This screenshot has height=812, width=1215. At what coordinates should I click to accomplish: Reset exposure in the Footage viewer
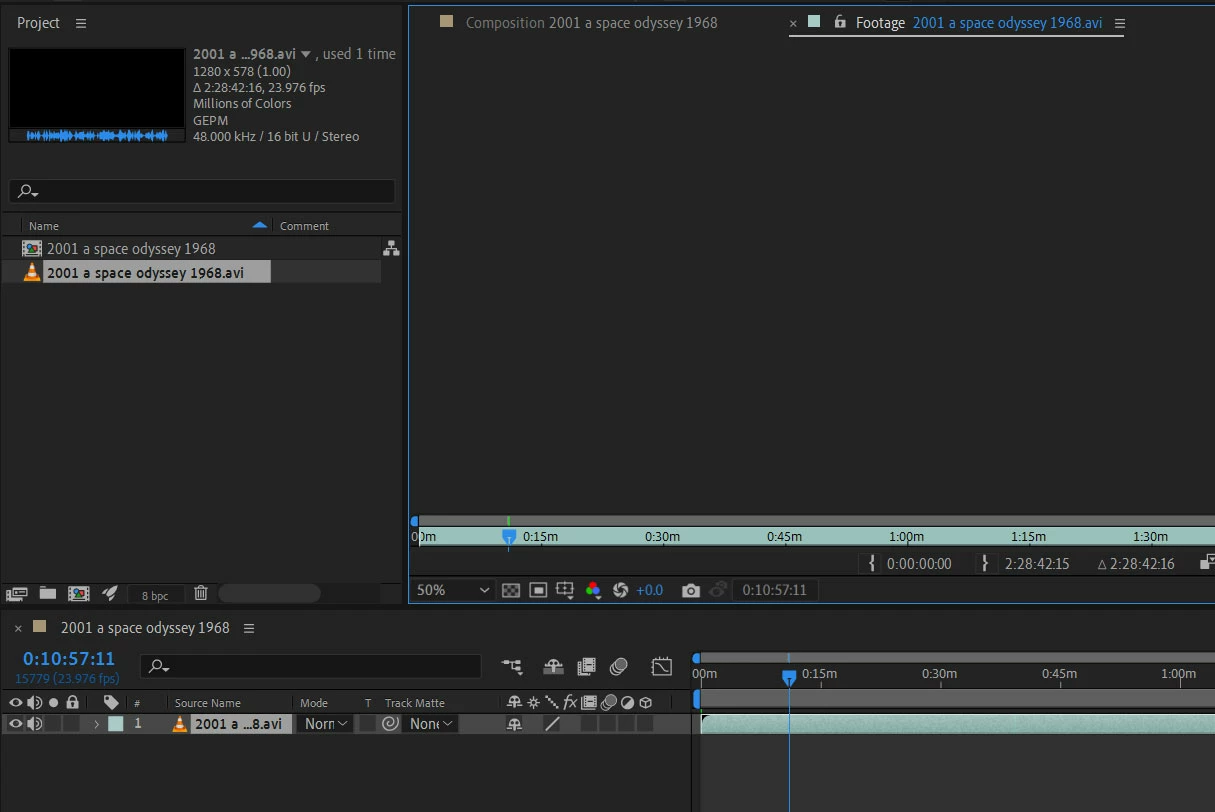[620, 590]
